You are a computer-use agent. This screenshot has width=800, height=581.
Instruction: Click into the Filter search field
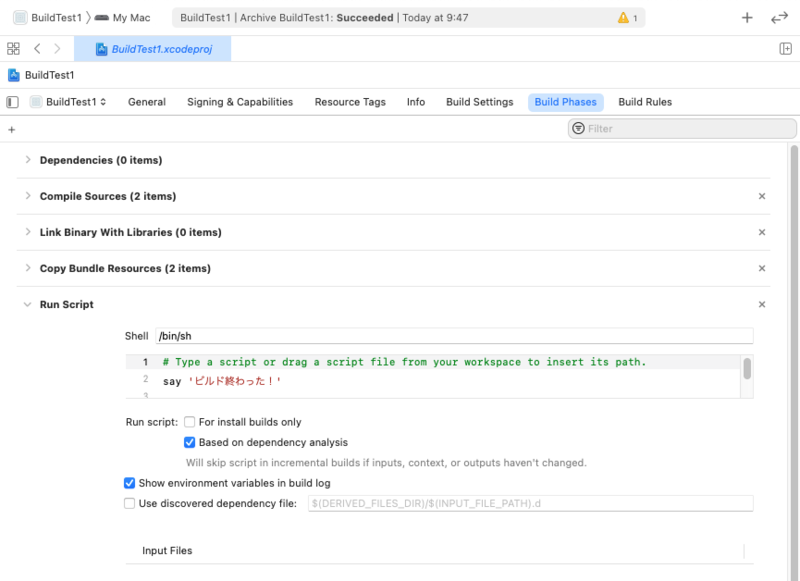[x=682, y=129]
